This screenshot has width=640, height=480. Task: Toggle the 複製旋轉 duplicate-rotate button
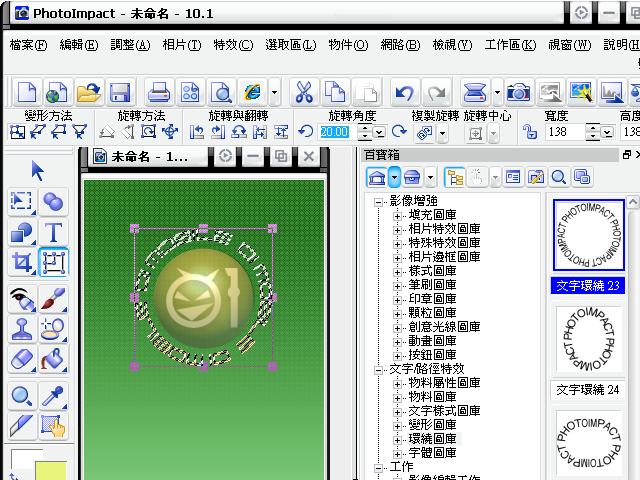tap(424, 133)
